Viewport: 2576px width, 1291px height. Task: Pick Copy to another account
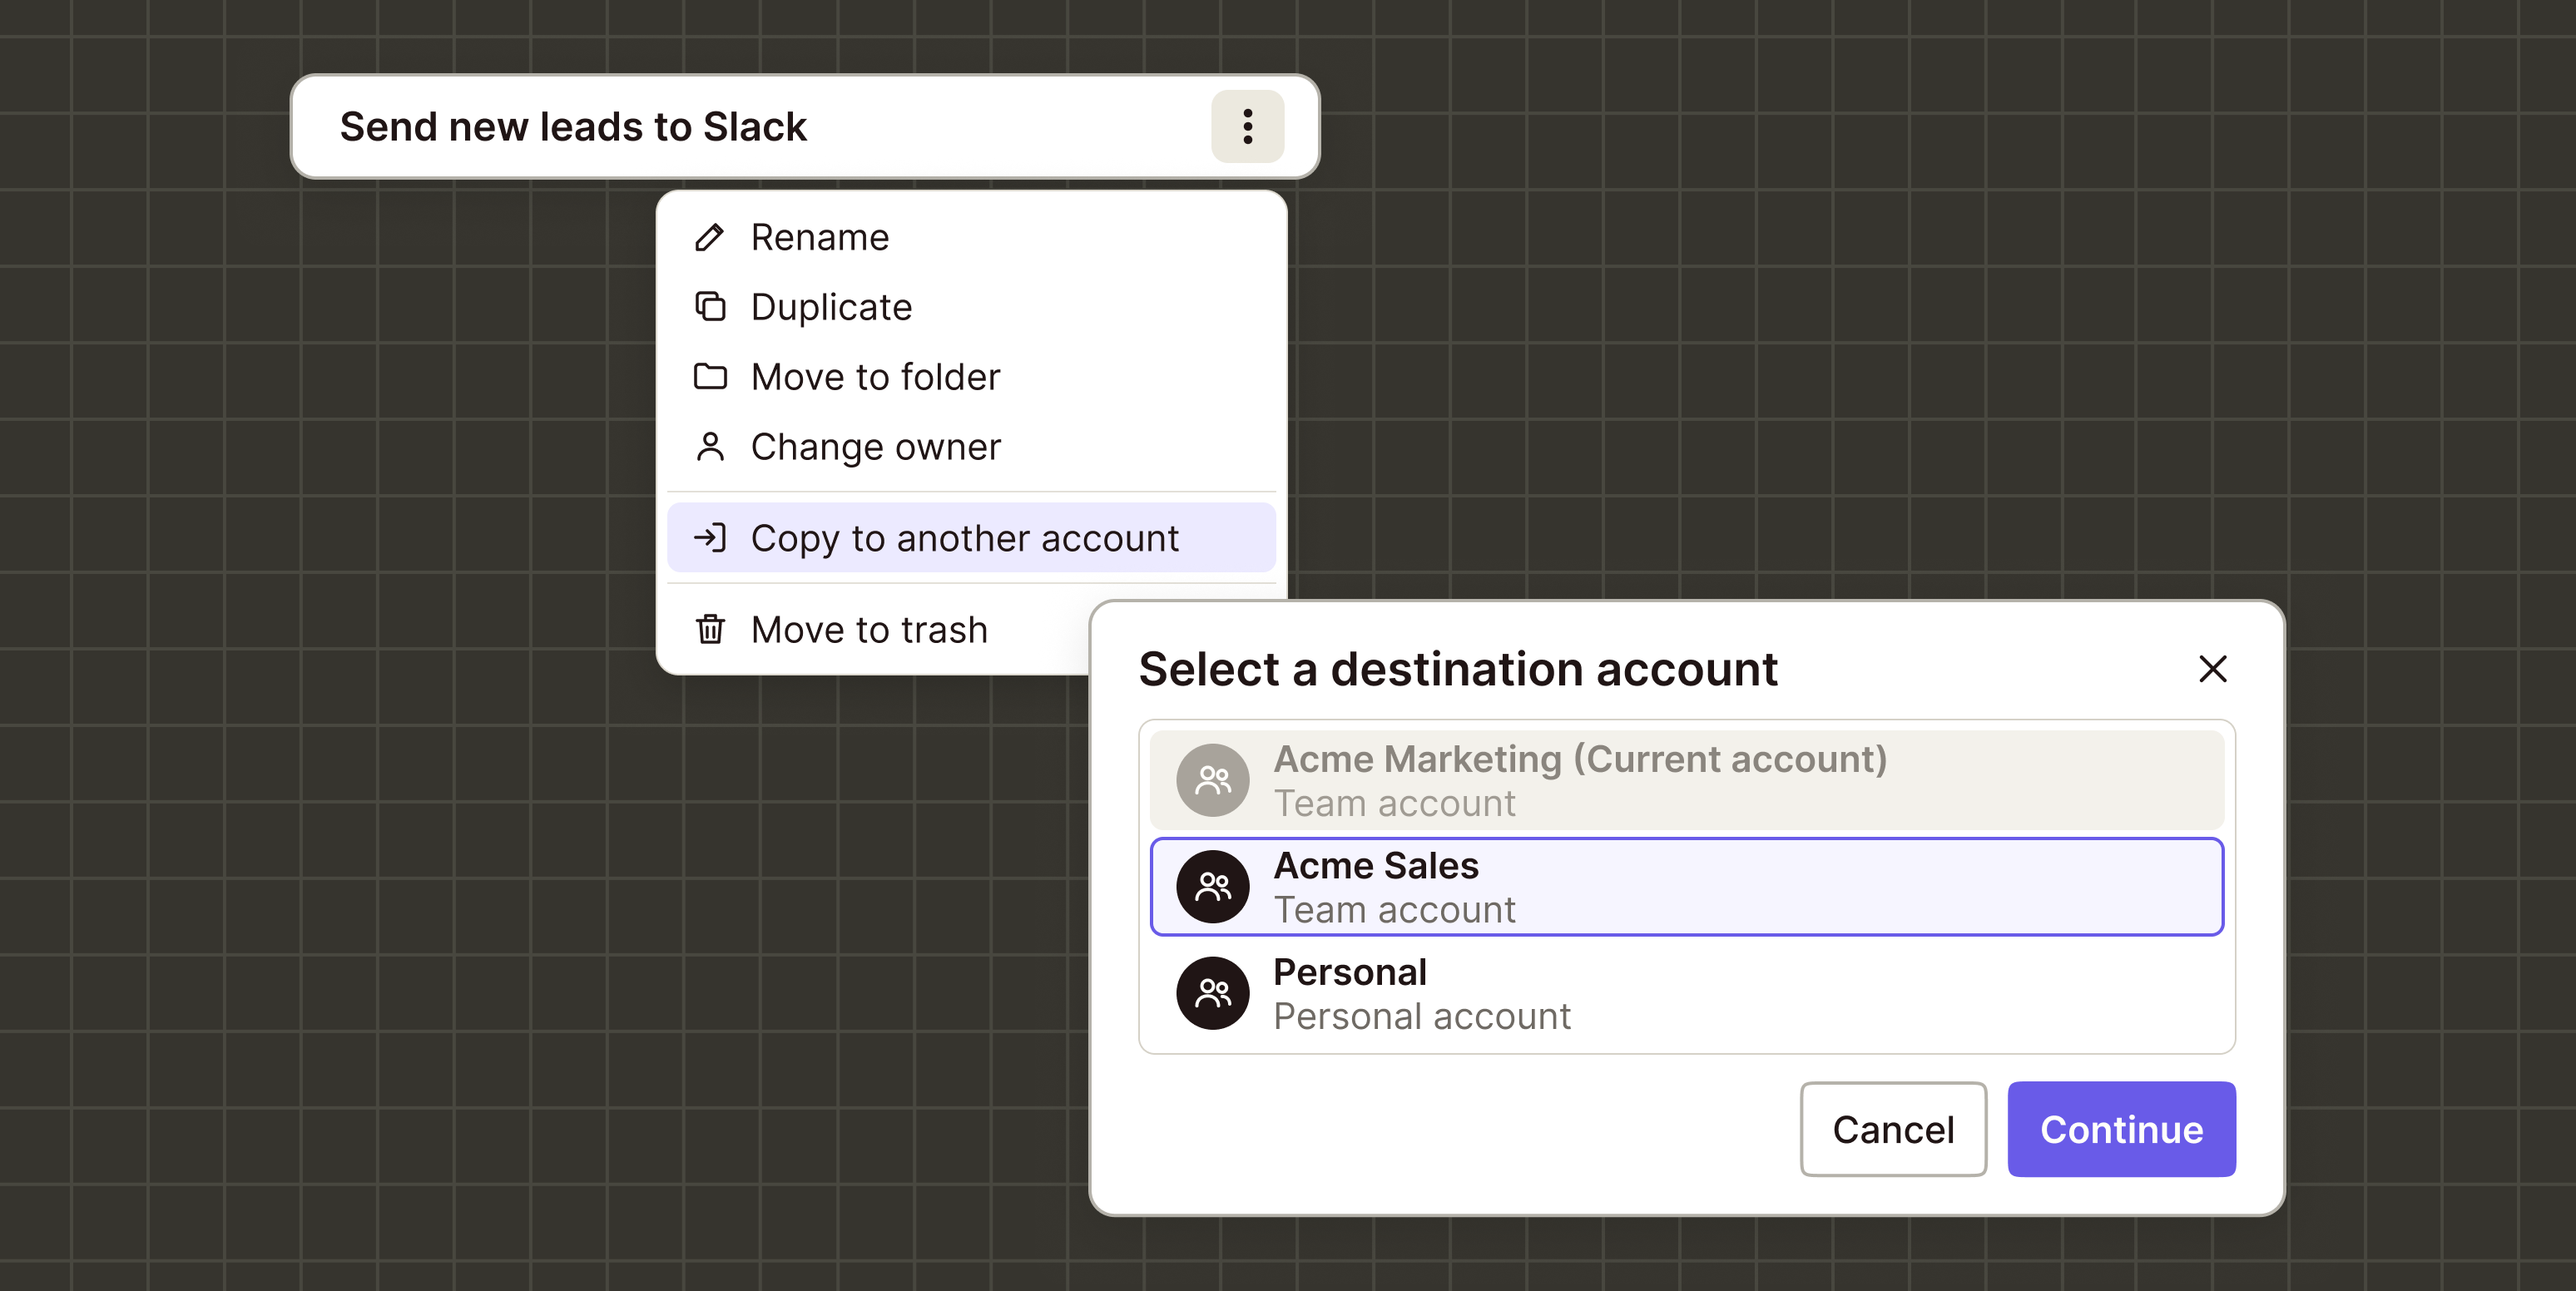click(971, 538)
